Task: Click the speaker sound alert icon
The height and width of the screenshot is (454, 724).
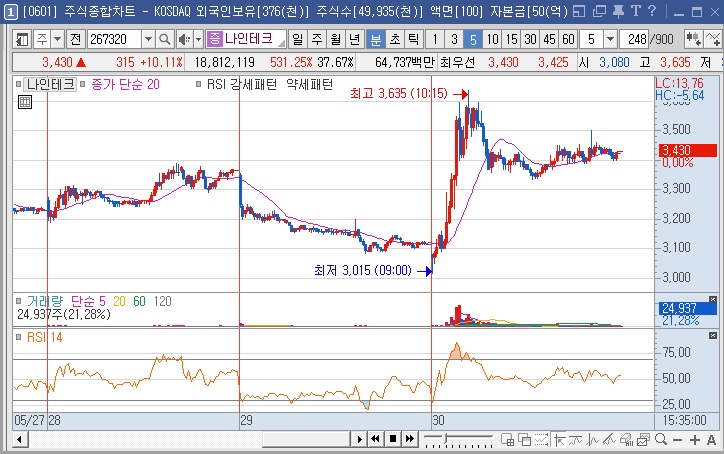Action: click(x=184, y=40)
